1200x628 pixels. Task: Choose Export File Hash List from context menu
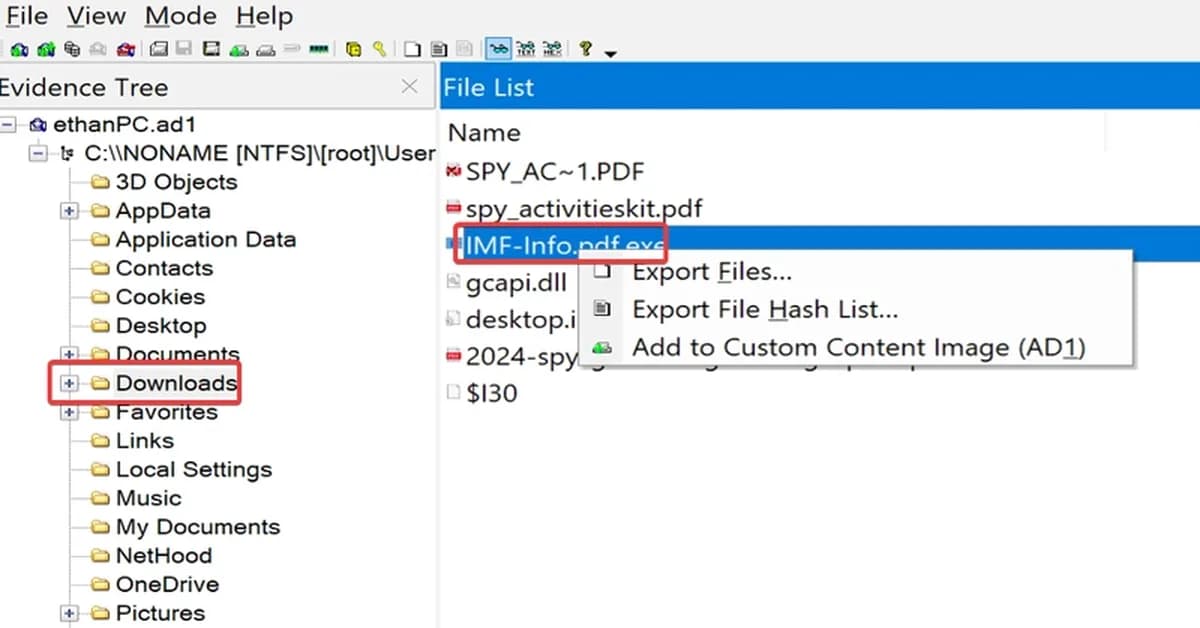(765, 310)
